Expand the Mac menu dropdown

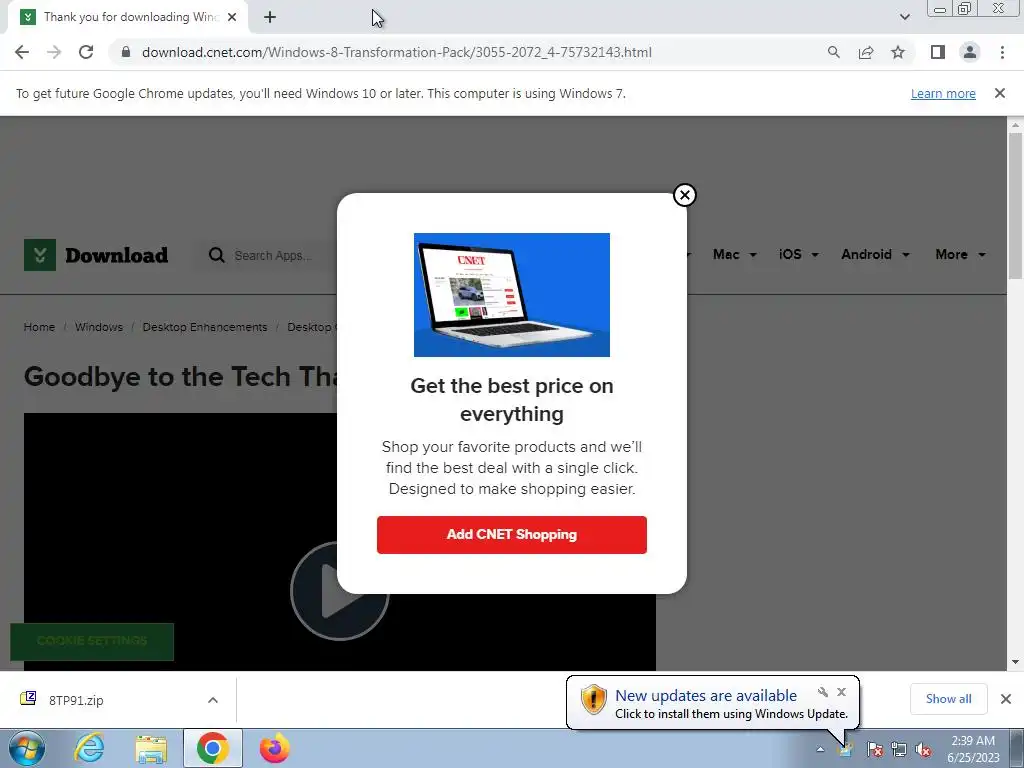(x=735, y=255)
